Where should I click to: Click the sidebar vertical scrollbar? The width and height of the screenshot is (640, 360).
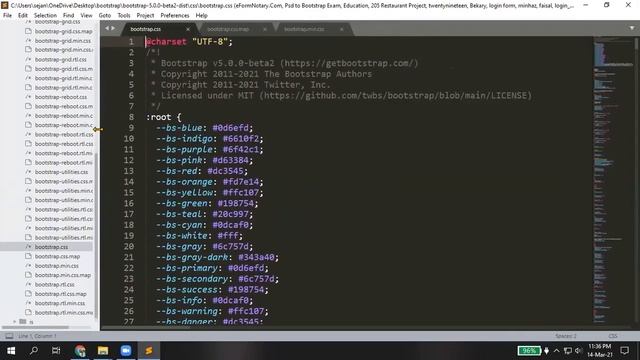(96, 235)
